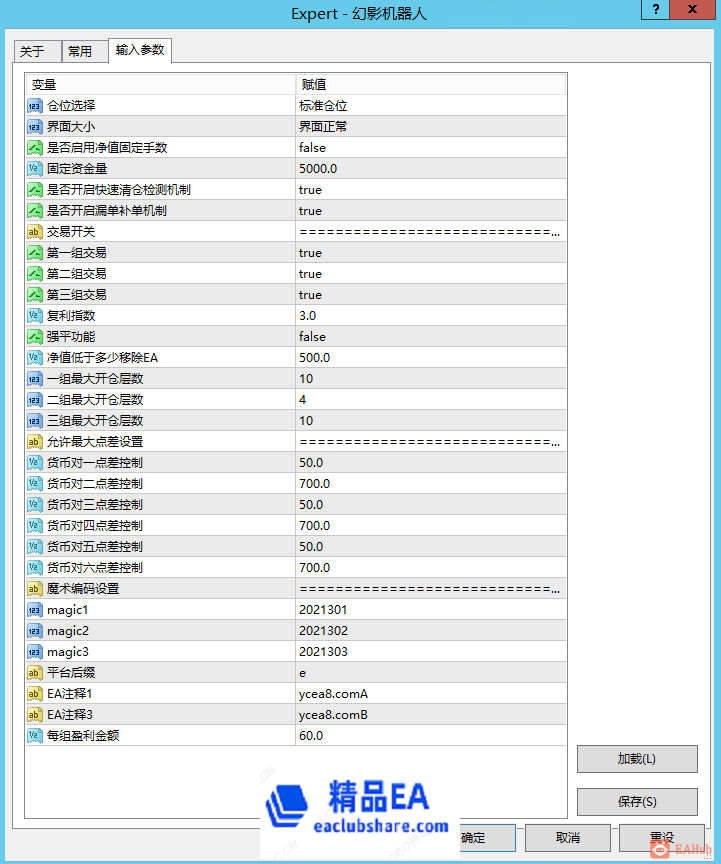Click the bool icon beside 是否启用净值固定手数

coord(34,148)
